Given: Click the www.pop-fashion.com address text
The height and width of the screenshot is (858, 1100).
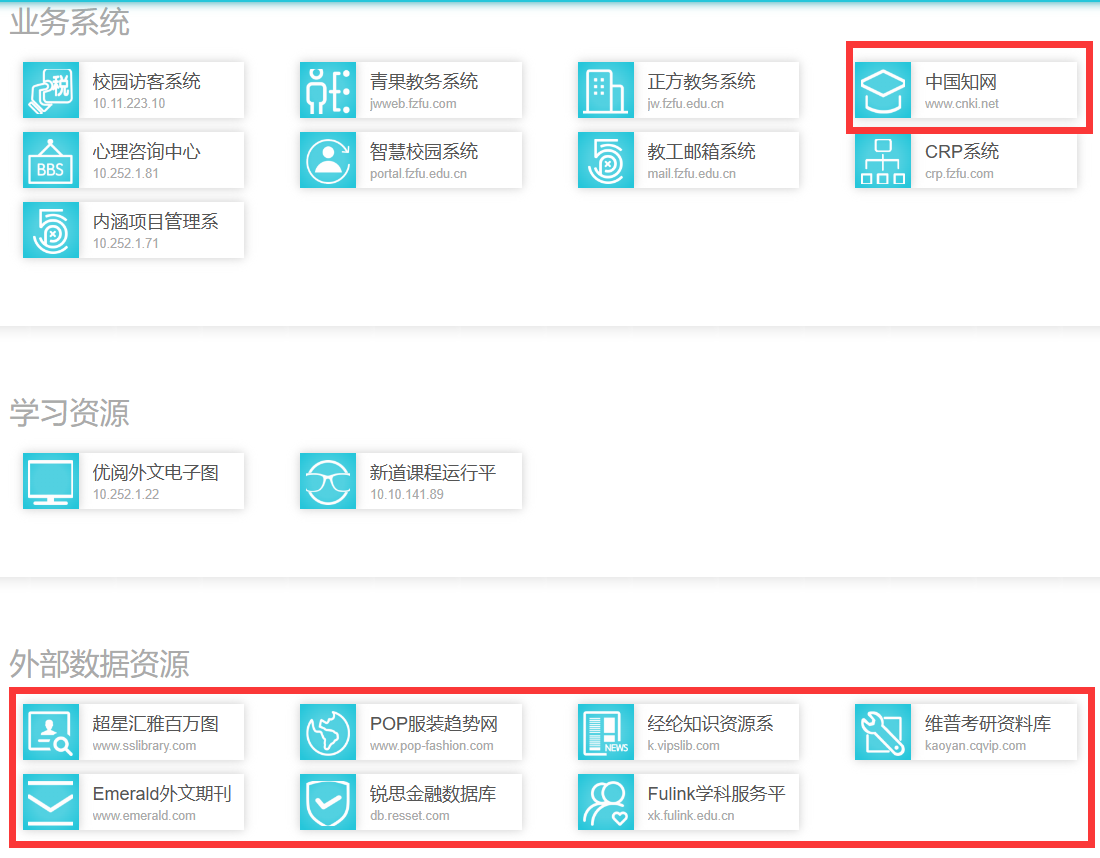Looking at the screenshot, I should coord(431,746).
